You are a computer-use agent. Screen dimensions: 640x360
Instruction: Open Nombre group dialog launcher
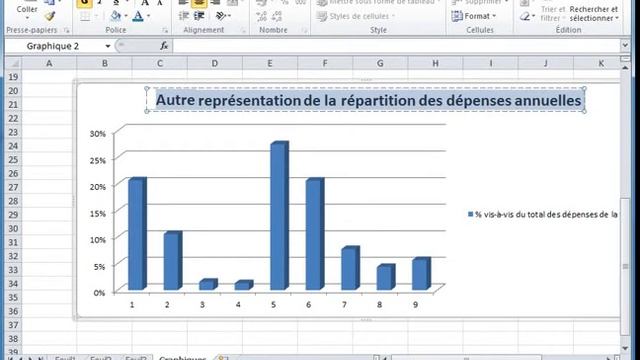pos(304,30)
